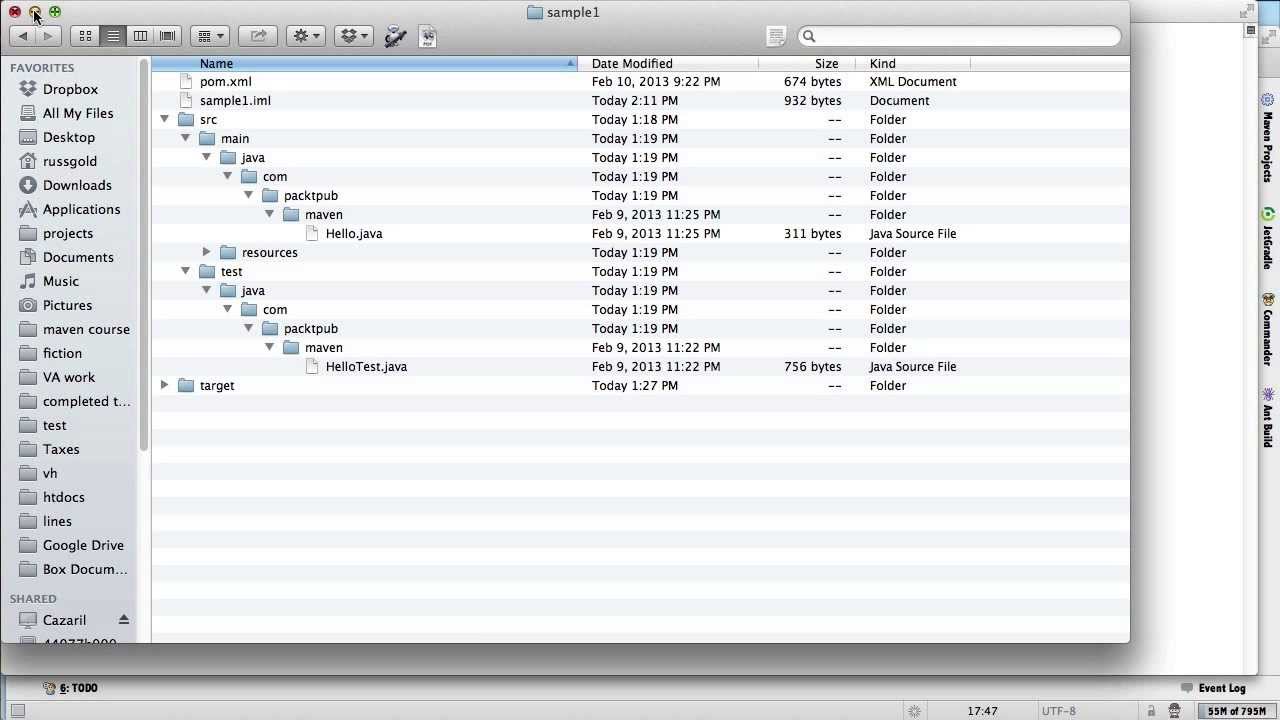Collapse the src folder

pyautogui.click(x=165, y=119)
